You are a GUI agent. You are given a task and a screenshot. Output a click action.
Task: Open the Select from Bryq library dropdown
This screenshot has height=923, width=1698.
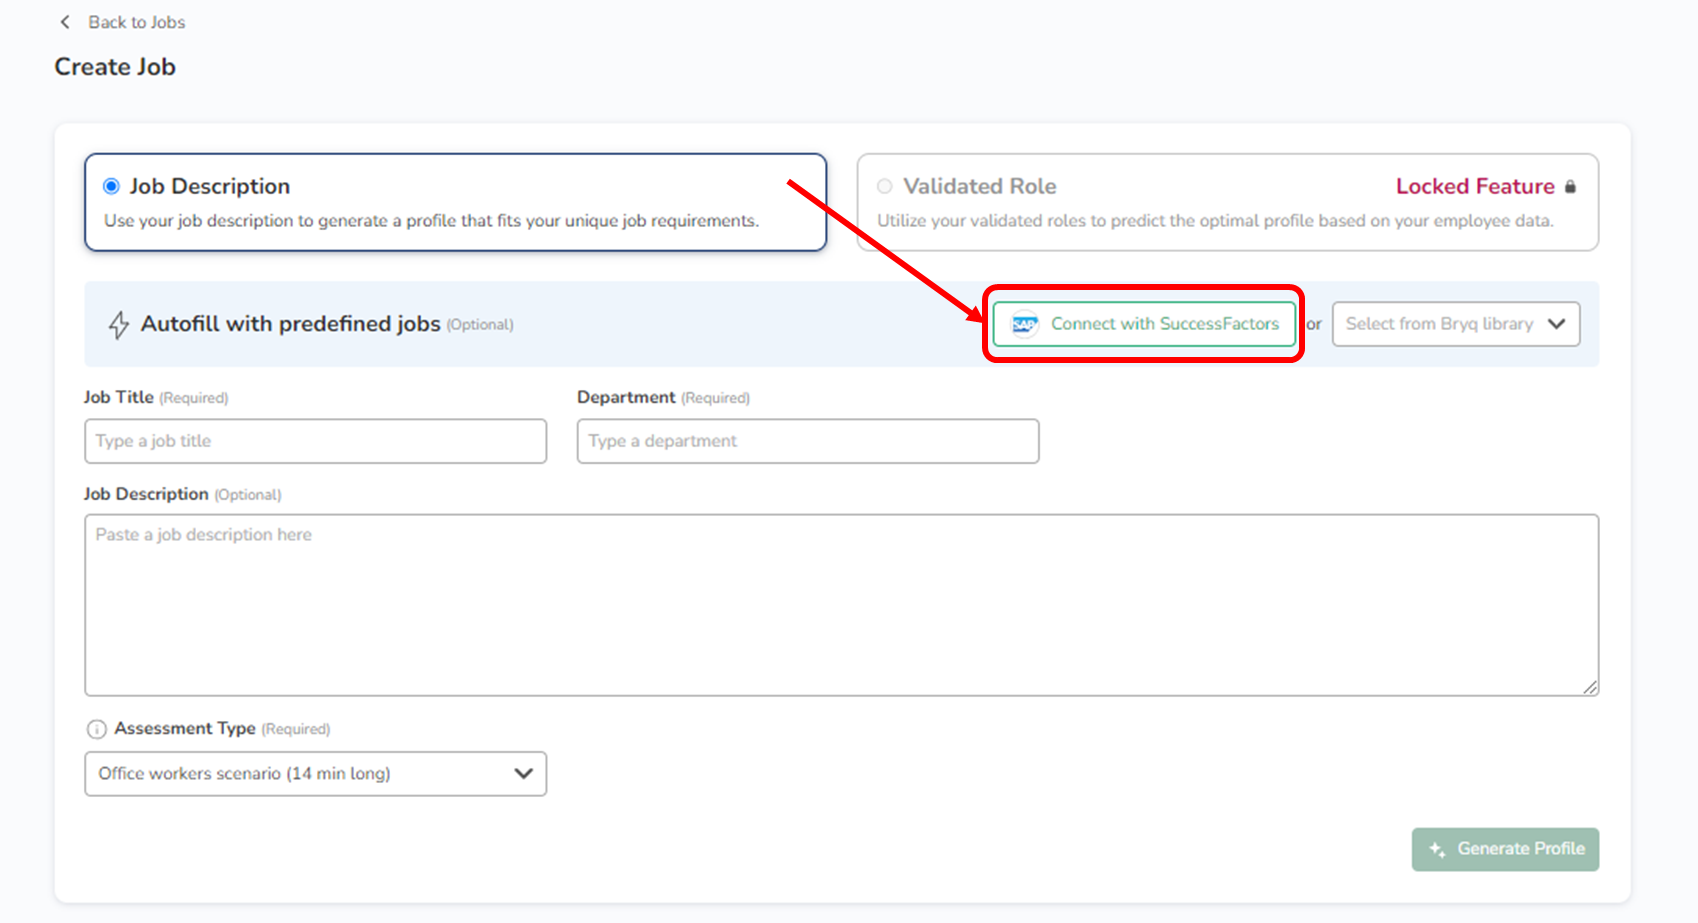coord(1440,324)
